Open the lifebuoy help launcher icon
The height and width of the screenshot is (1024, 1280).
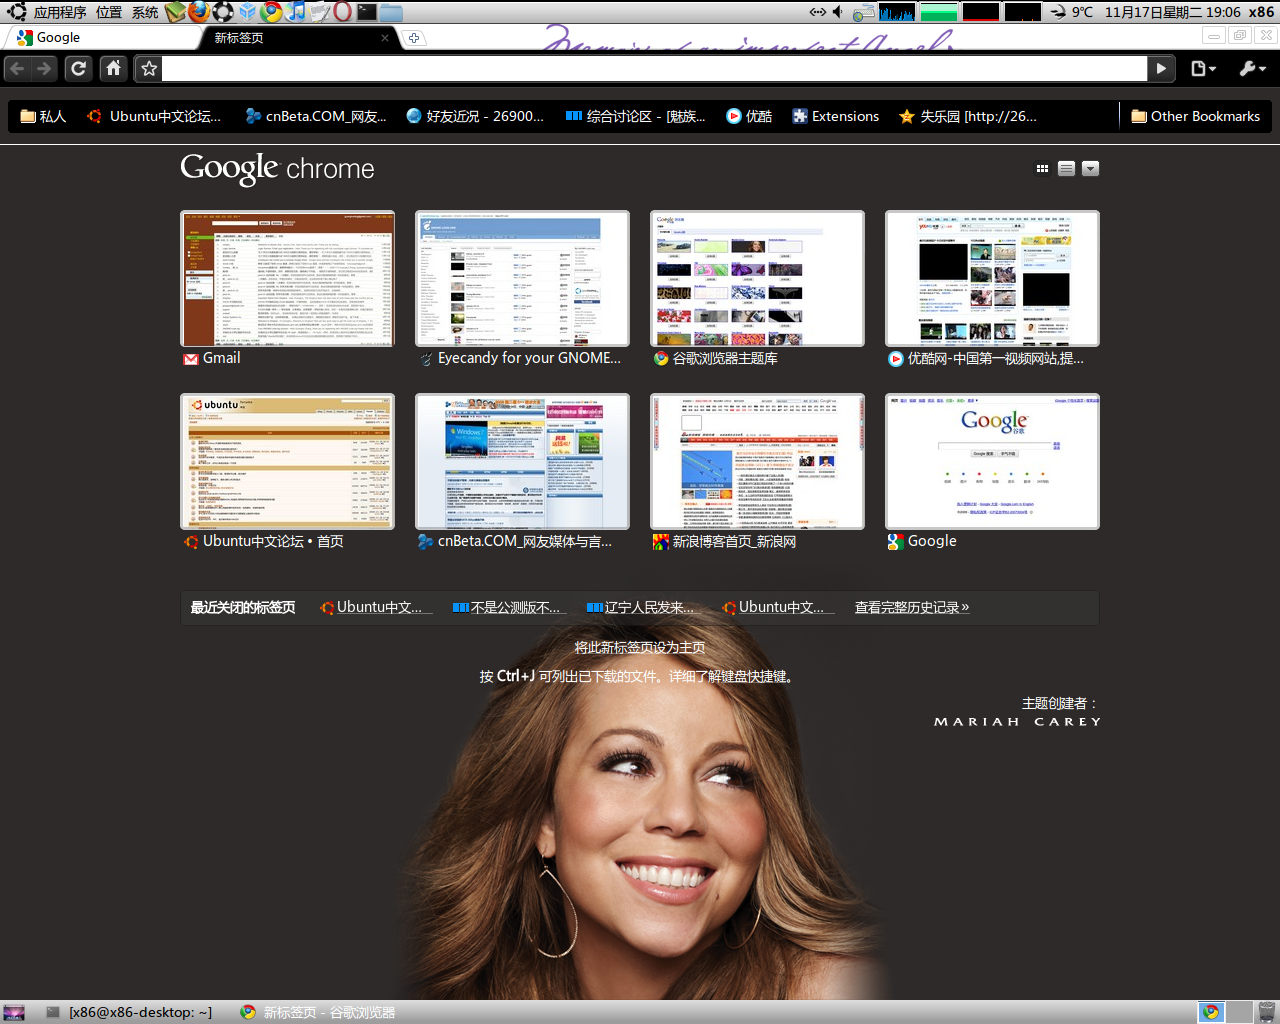tap(224, 12)
